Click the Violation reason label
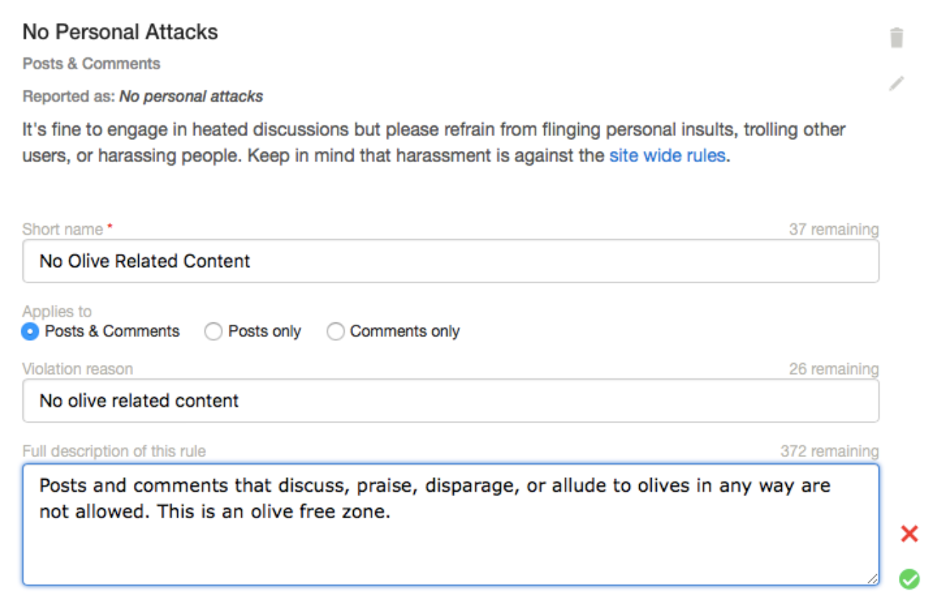941x612 pixels. coord(78,369)
